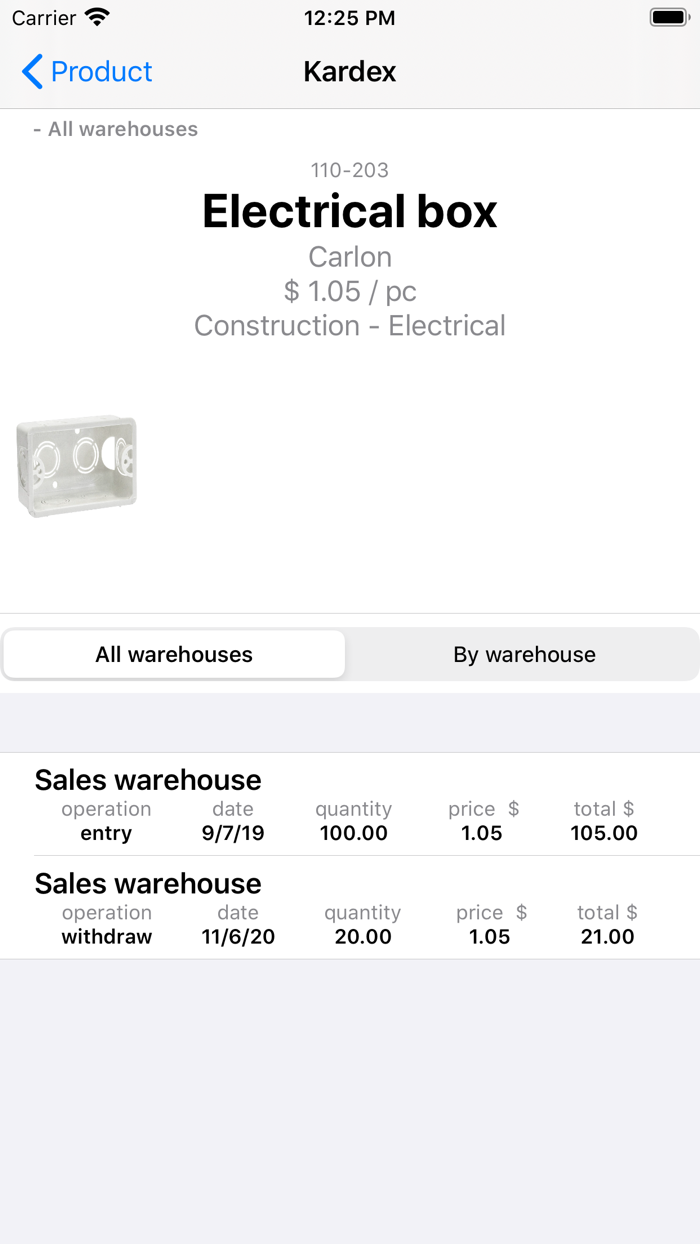Tap product code 110-203
The height and width of the screenshot is (1244, 700).
350,170
